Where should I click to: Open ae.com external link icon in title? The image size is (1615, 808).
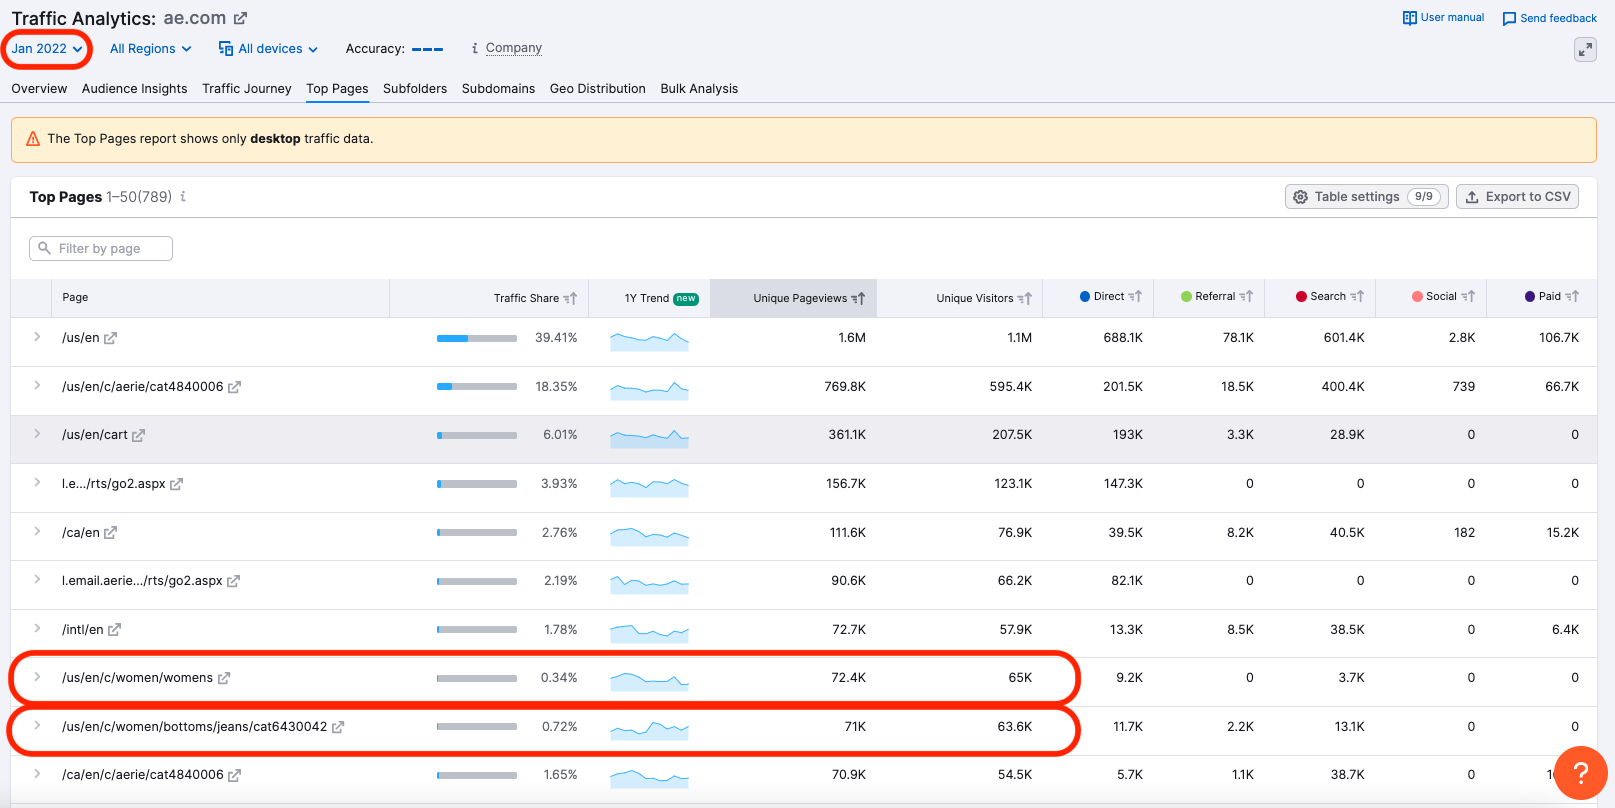(x=240, y=18)
